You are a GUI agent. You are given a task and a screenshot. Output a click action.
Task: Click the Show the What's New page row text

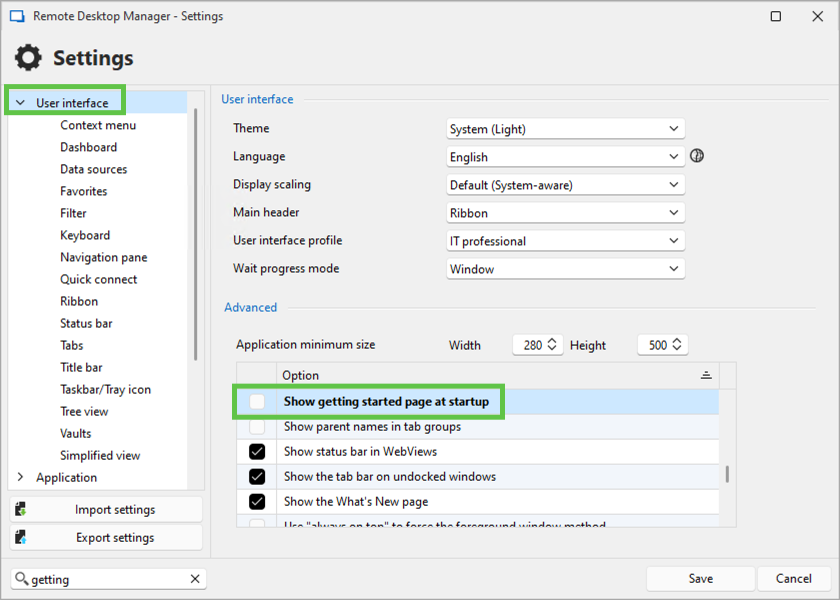pyautogui.click(x=356, y=501)
